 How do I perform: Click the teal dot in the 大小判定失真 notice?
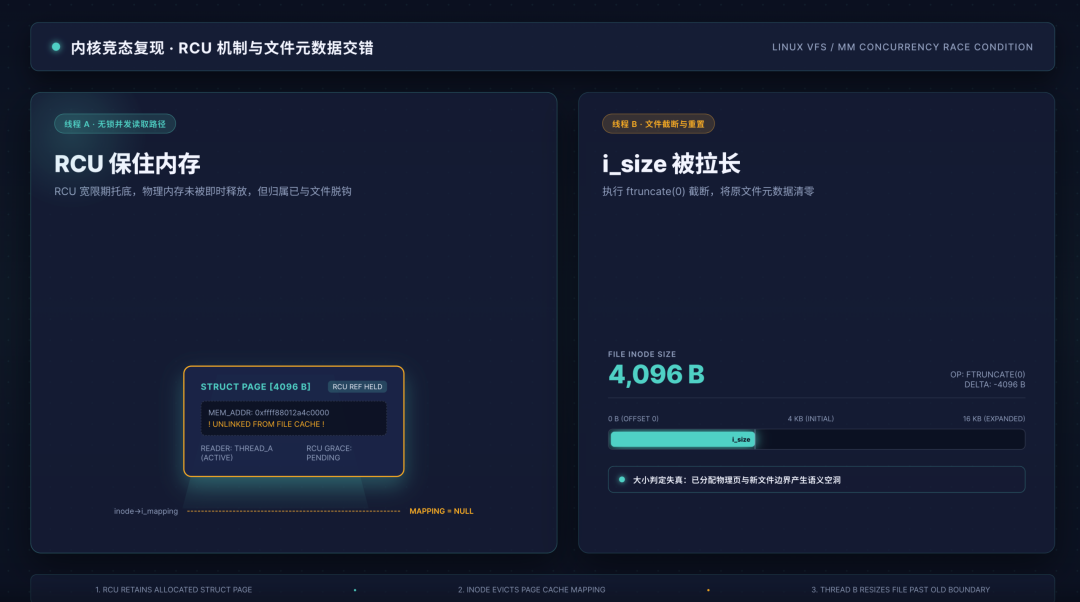622,479
